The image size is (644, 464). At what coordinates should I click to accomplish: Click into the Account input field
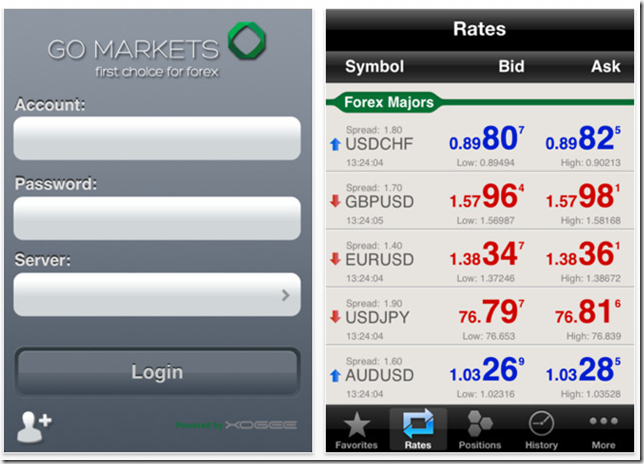coord(157,138)
